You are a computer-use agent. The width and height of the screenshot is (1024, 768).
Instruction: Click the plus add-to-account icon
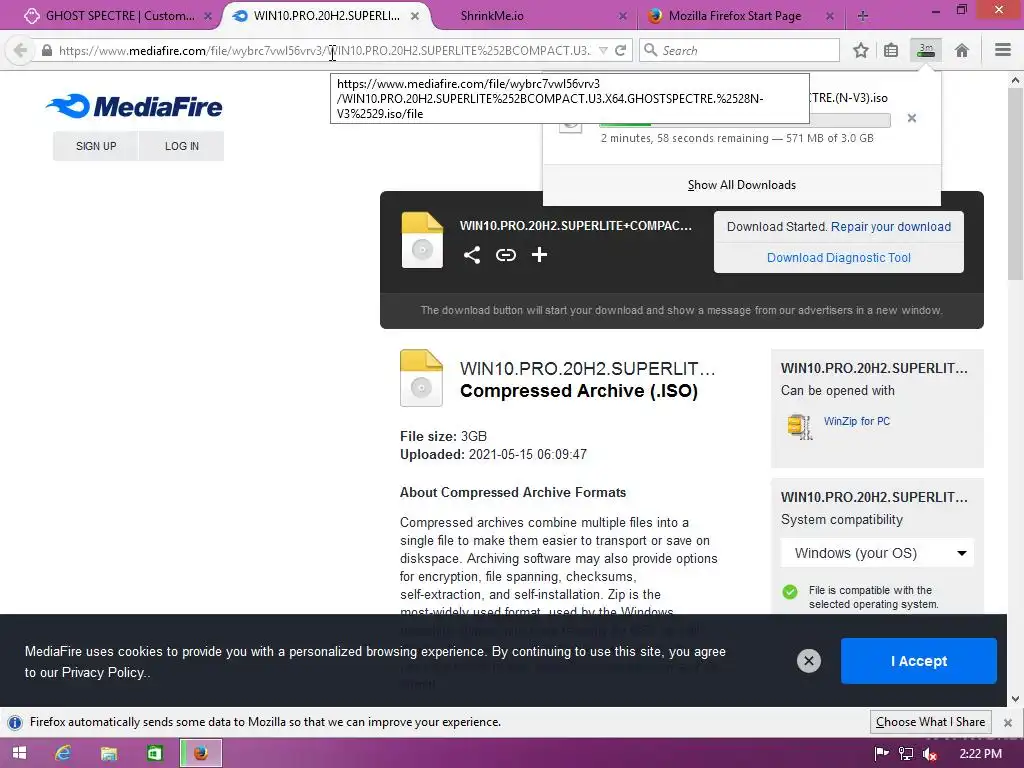(539, 255)
